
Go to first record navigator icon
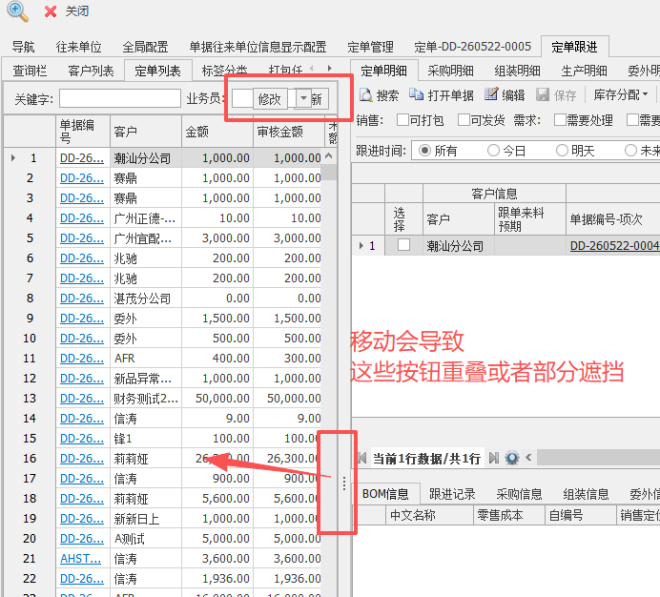[362, 458]
